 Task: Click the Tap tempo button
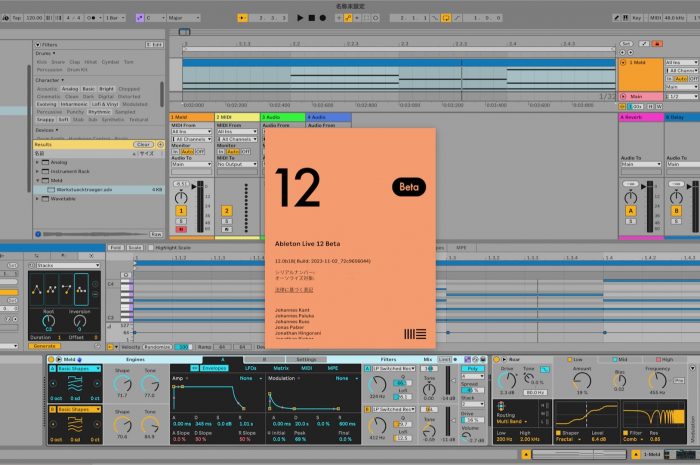(x=17, y=18)
